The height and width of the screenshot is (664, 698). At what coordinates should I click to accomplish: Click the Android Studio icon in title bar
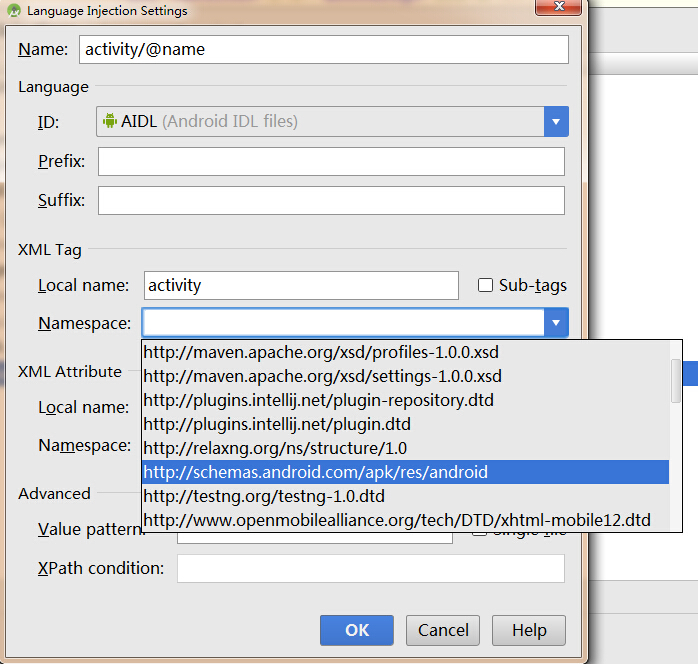14,10
